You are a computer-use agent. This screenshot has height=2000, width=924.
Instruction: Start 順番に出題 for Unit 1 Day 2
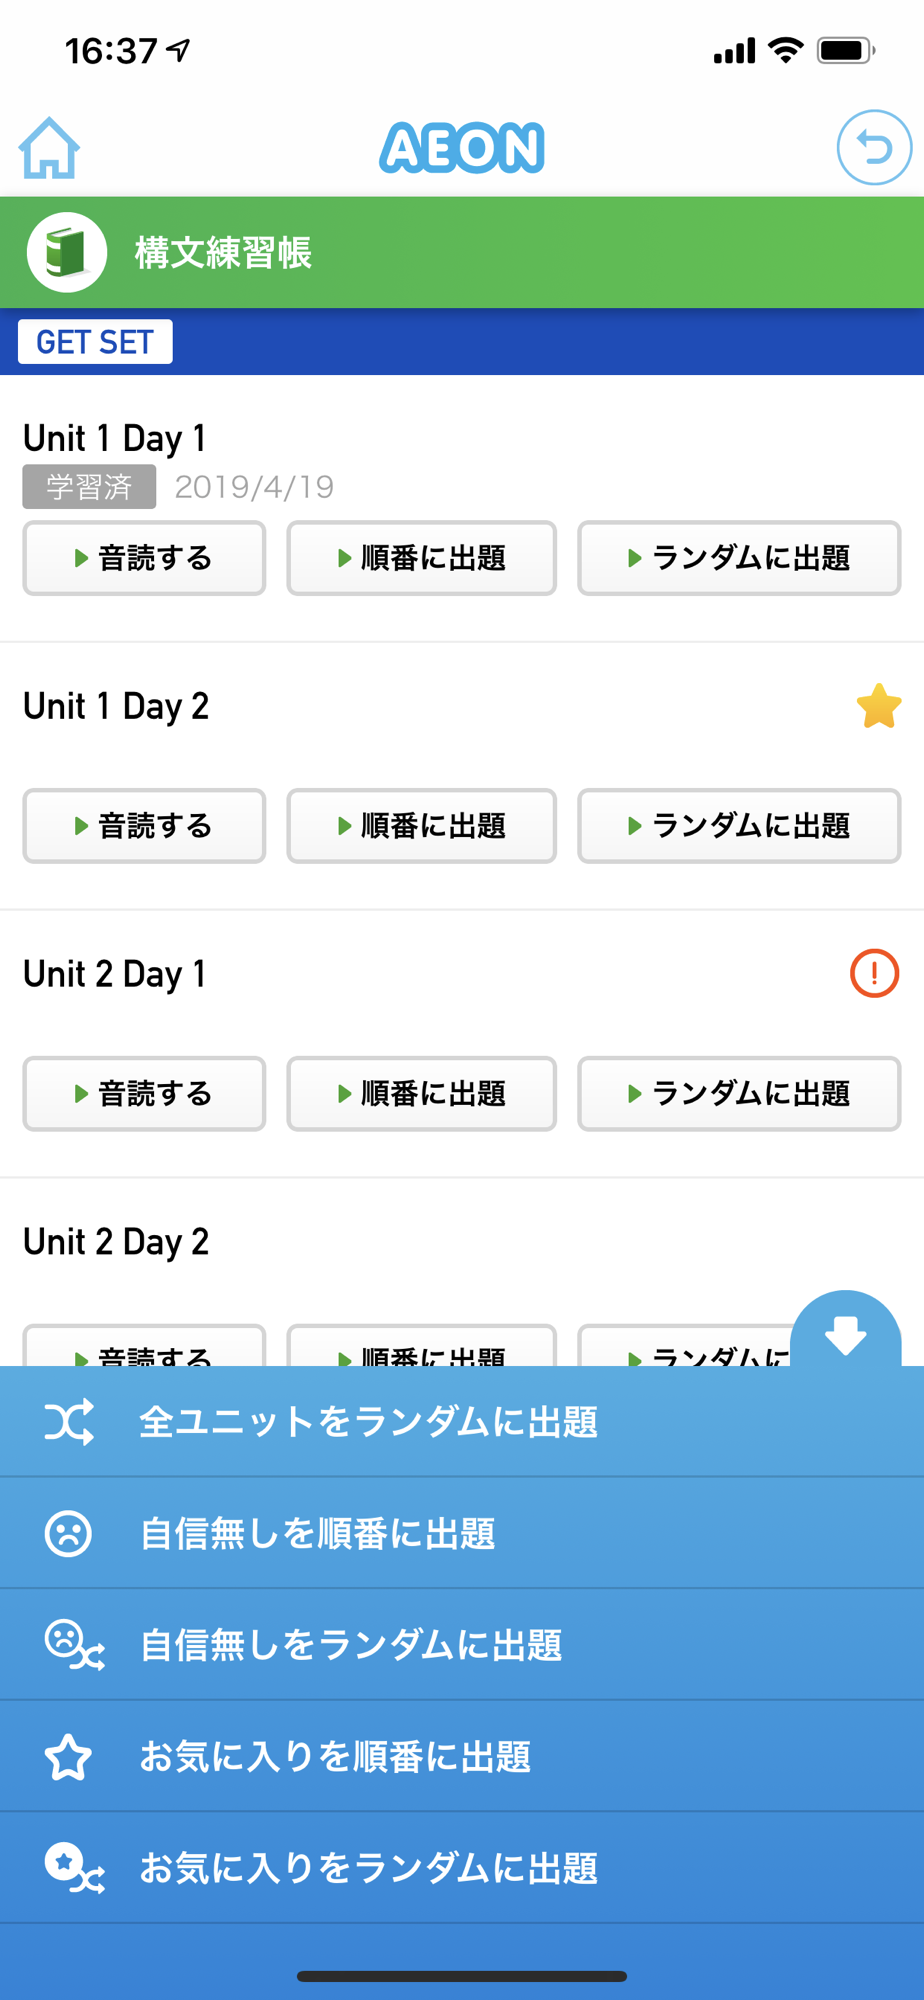(421, 826)
